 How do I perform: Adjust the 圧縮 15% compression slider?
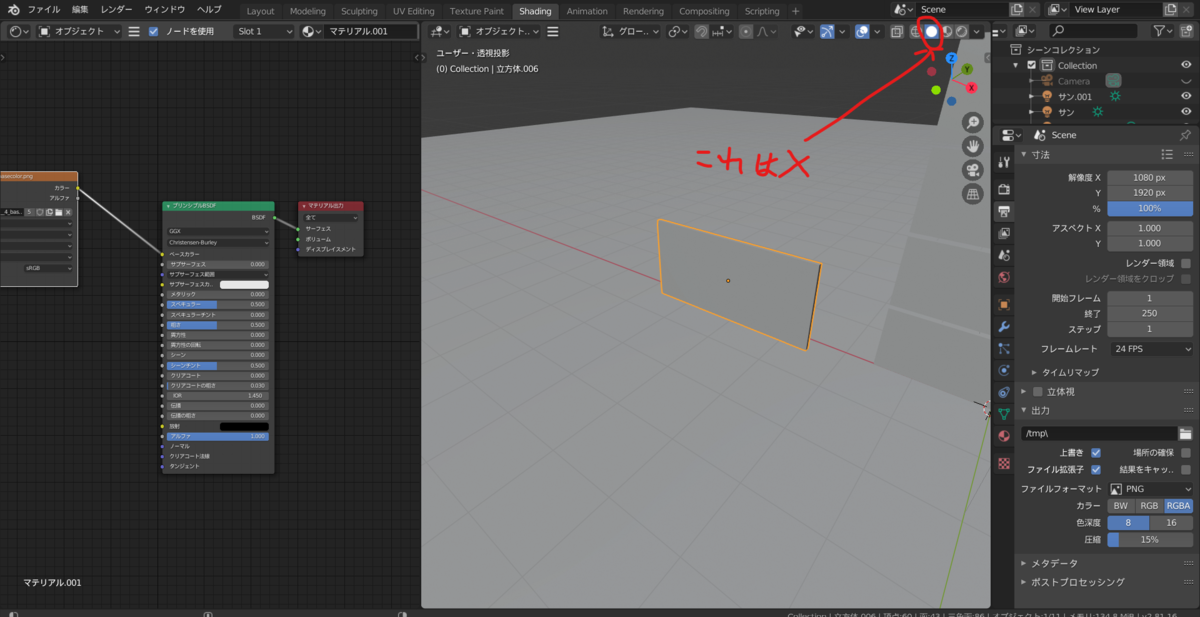click(1150, 539)
